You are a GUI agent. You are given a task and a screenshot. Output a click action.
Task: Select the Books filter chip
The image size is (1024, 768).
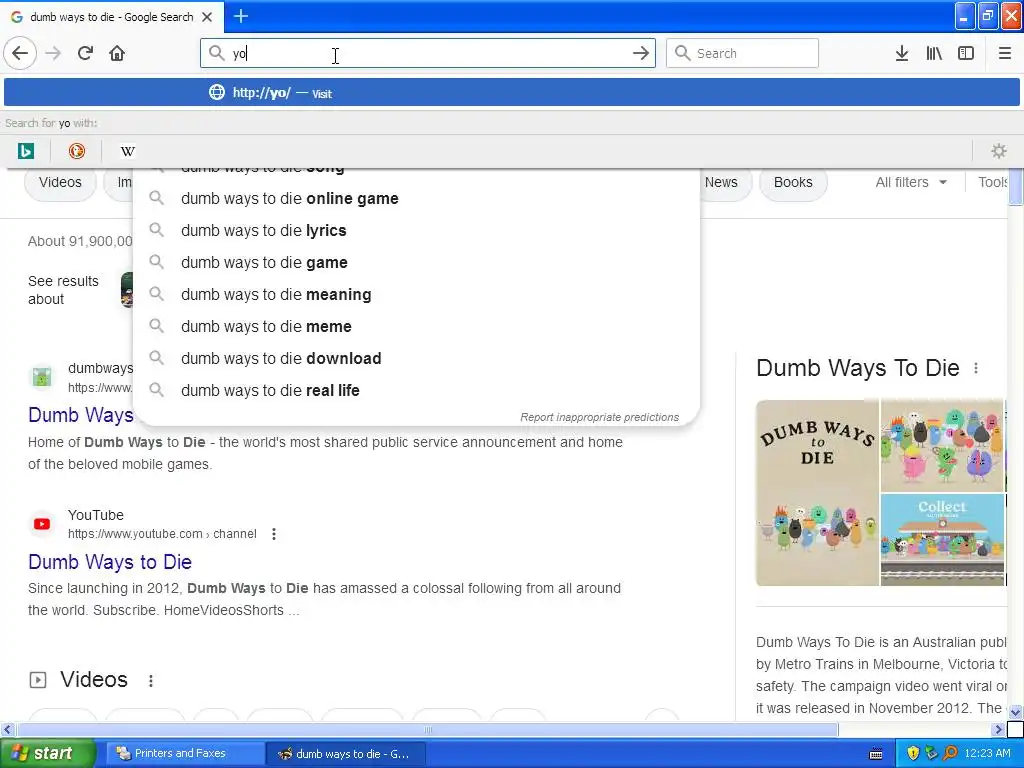(x=793, y=182)
